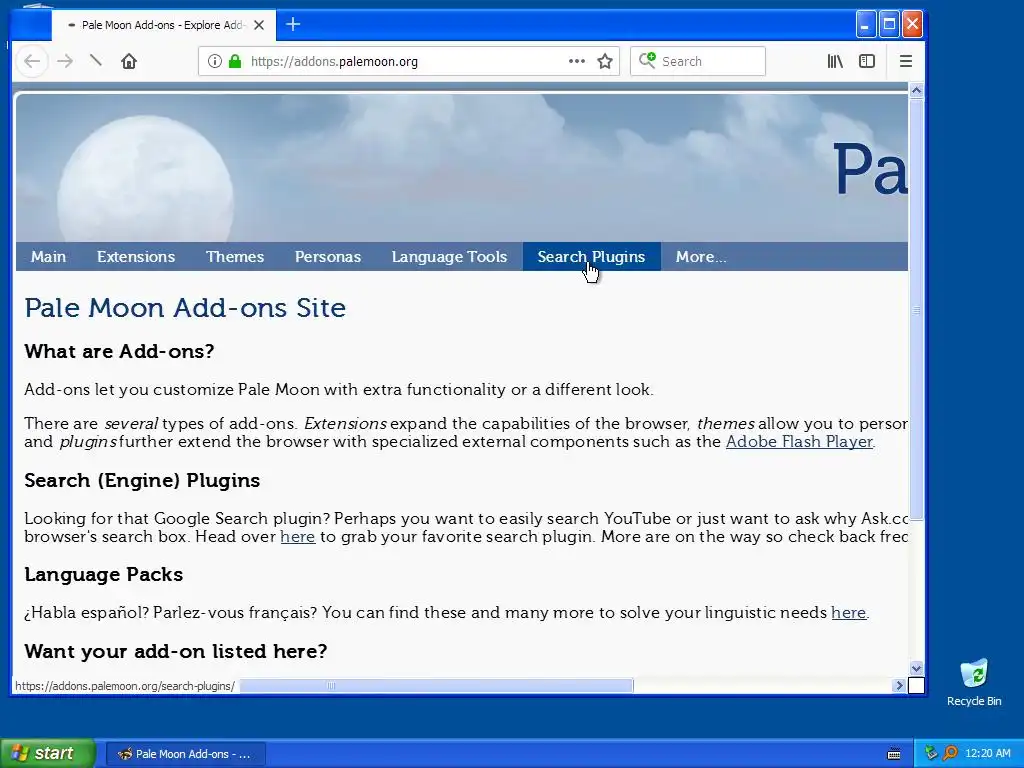The height and width of the screenshot is (768, 1024).
Task: Open Language Tools section
Action: (449, 257)
